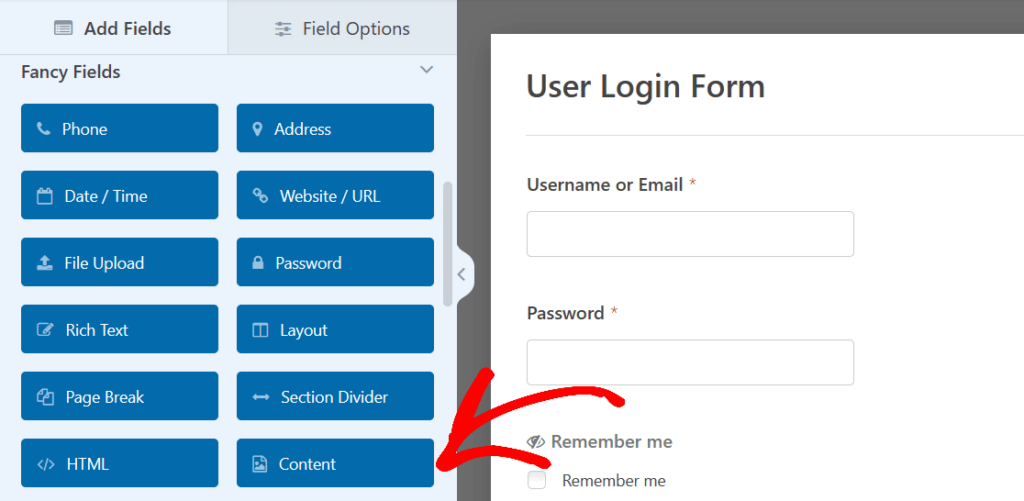Image resolution: width=1024 pixels, height=501 pixels.
Task: Click the Address map pin icon
Action: coord(258,129)
